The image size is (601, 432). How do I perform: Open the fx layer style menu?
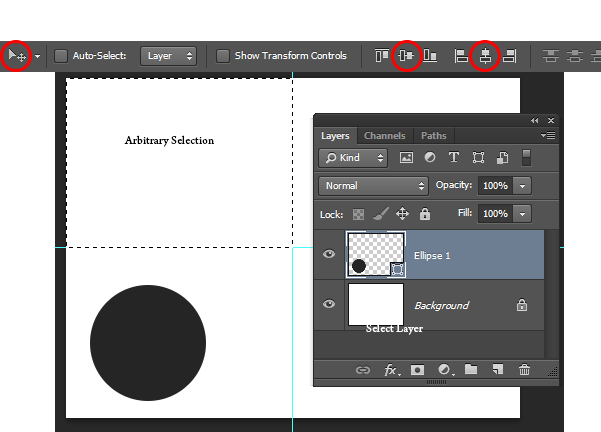pos(392,370)
